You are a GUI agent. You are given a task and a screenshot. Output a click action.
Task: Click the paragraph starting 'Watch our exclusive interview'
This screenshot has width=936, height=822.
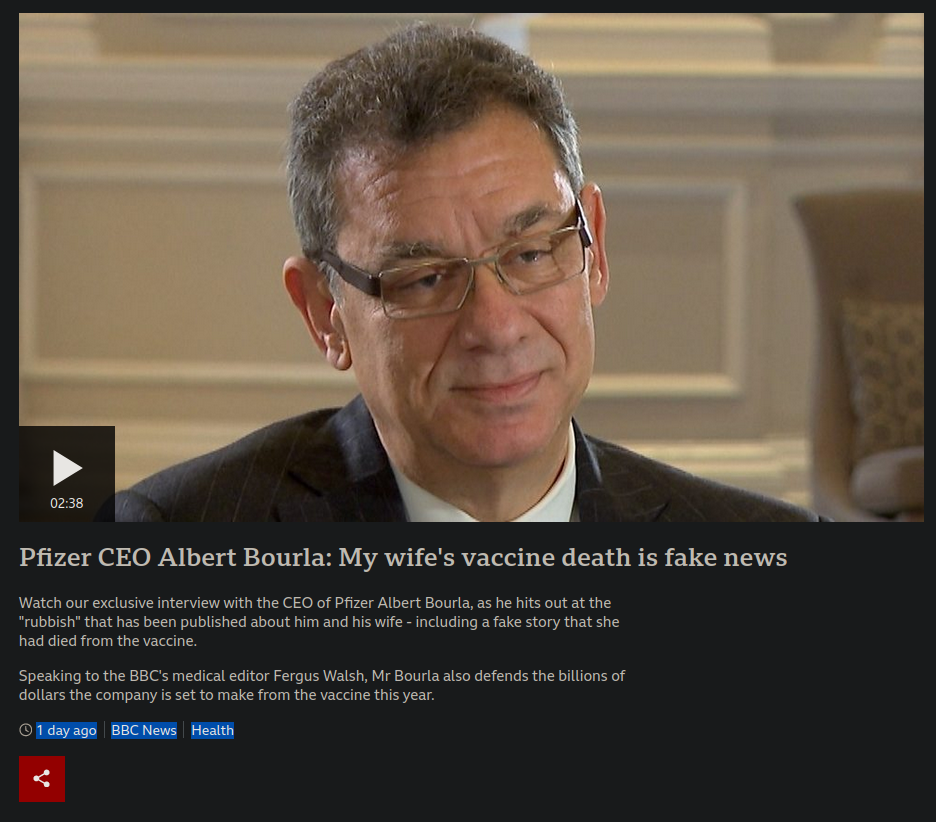(319, 621)
